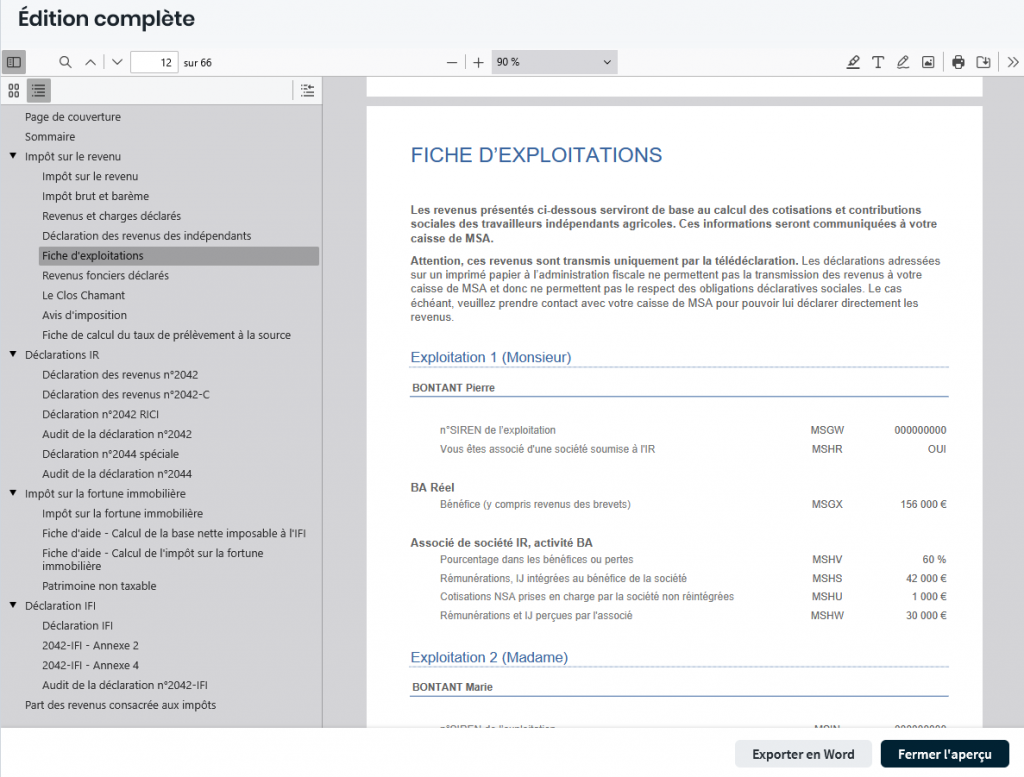
Task: Click the Exploitation 1 (Monsieur) heading
Action: (490, 357)
